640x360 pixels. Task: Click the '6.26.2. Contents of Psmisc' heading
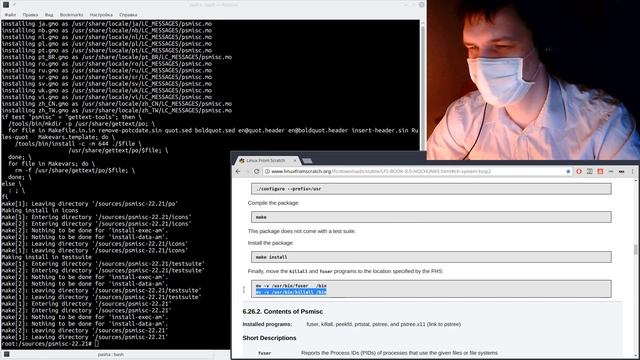(x=282, y=311)
